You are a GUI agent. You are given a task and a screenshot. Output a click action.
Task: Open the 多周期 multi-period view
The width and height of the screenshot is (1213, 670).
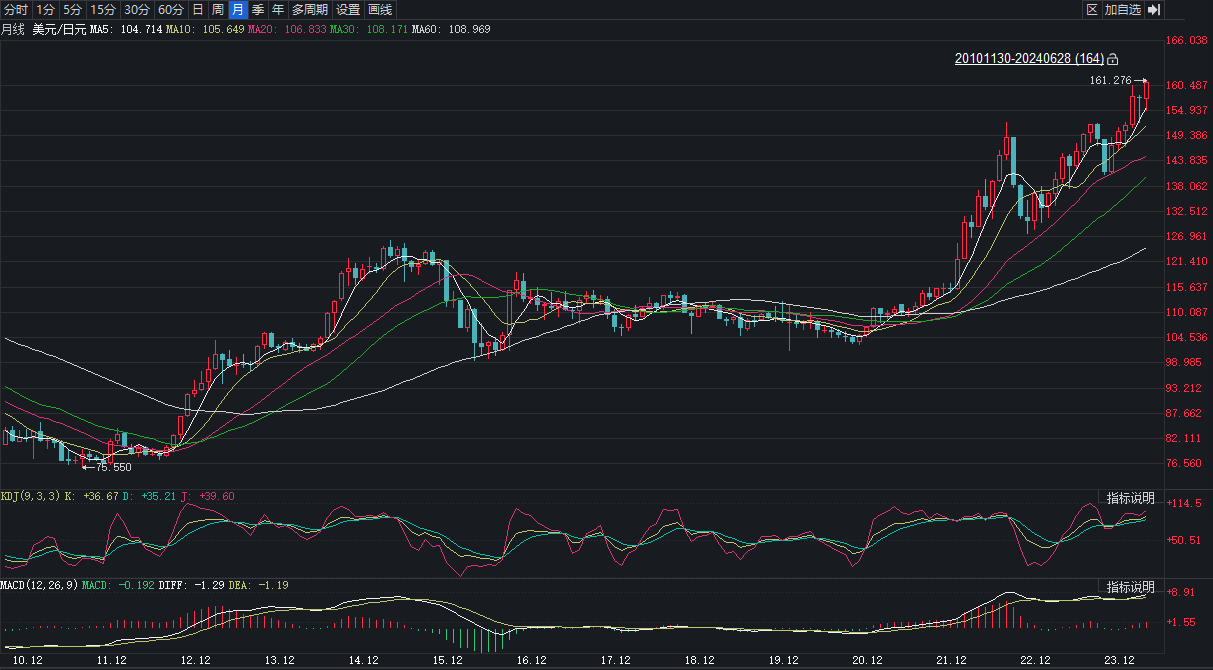(x=310, y=10)
